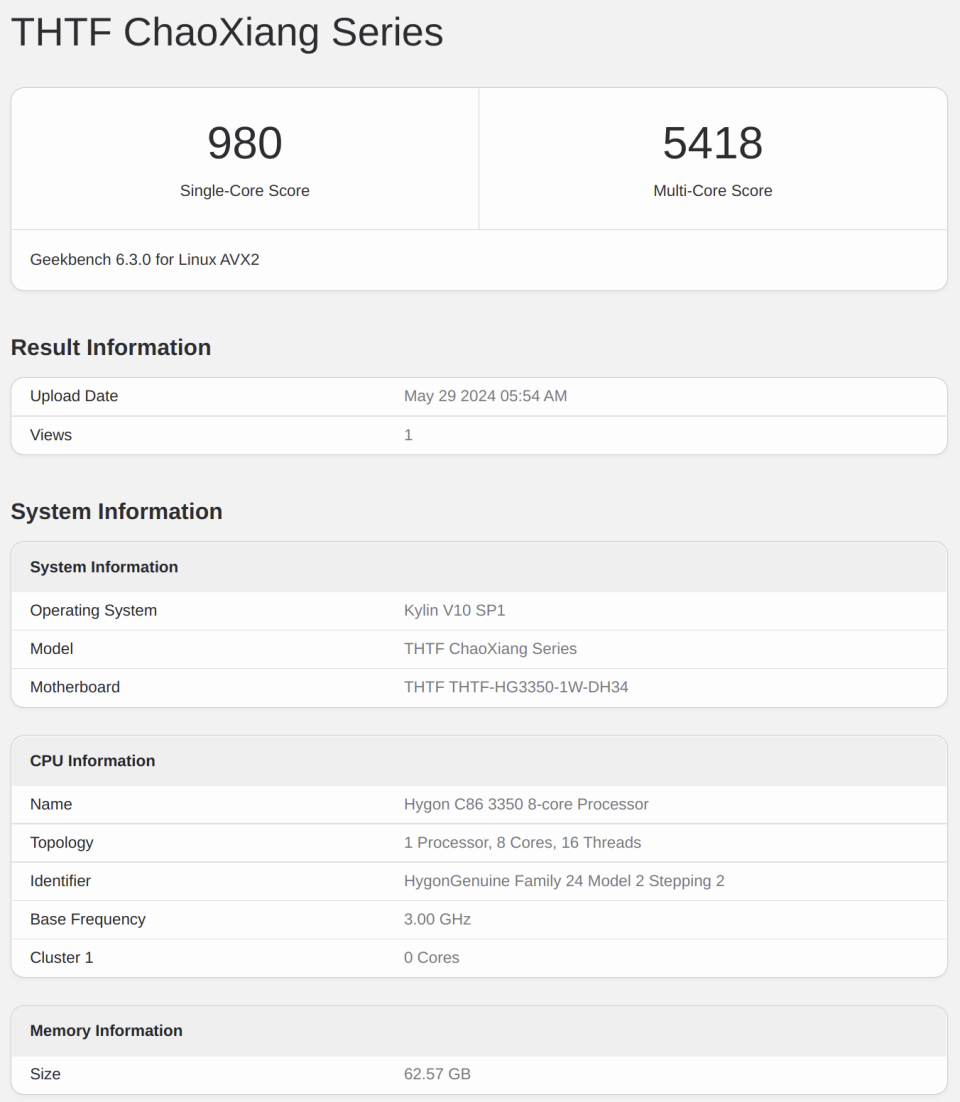Click the Operating System row Kylin V10 SP1
The image size is (960, 1102).
click(454, 610)
